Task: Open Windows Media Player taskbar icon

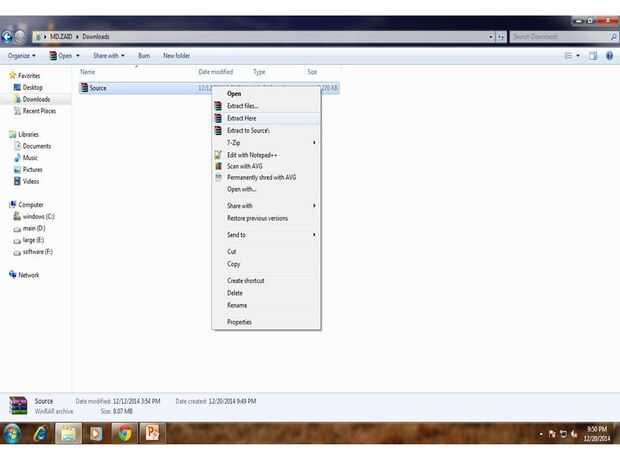Action: pos(95,434)
